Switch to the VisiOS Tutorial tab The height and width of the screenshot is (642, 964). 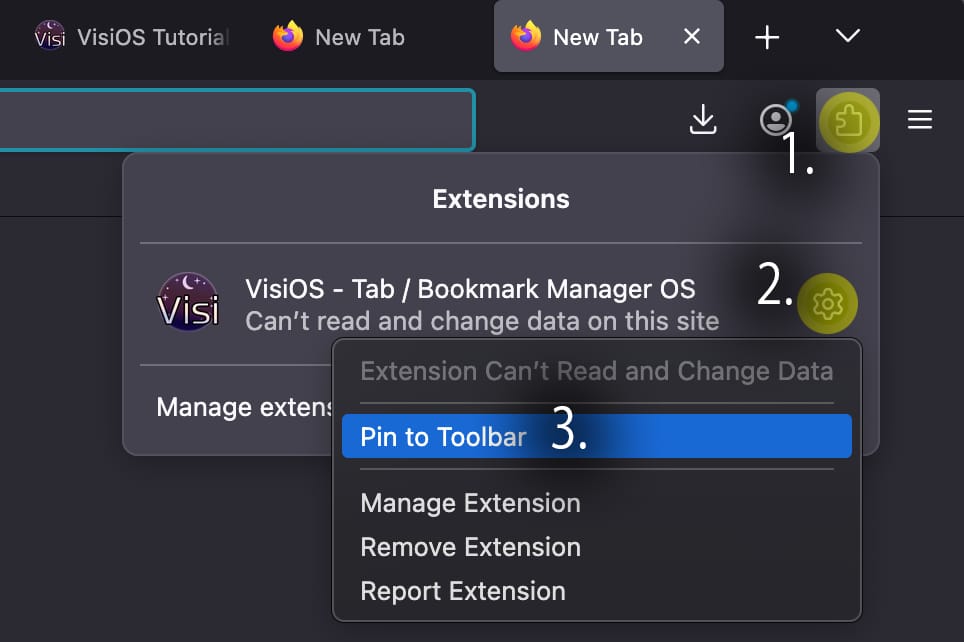pos(132,37)
